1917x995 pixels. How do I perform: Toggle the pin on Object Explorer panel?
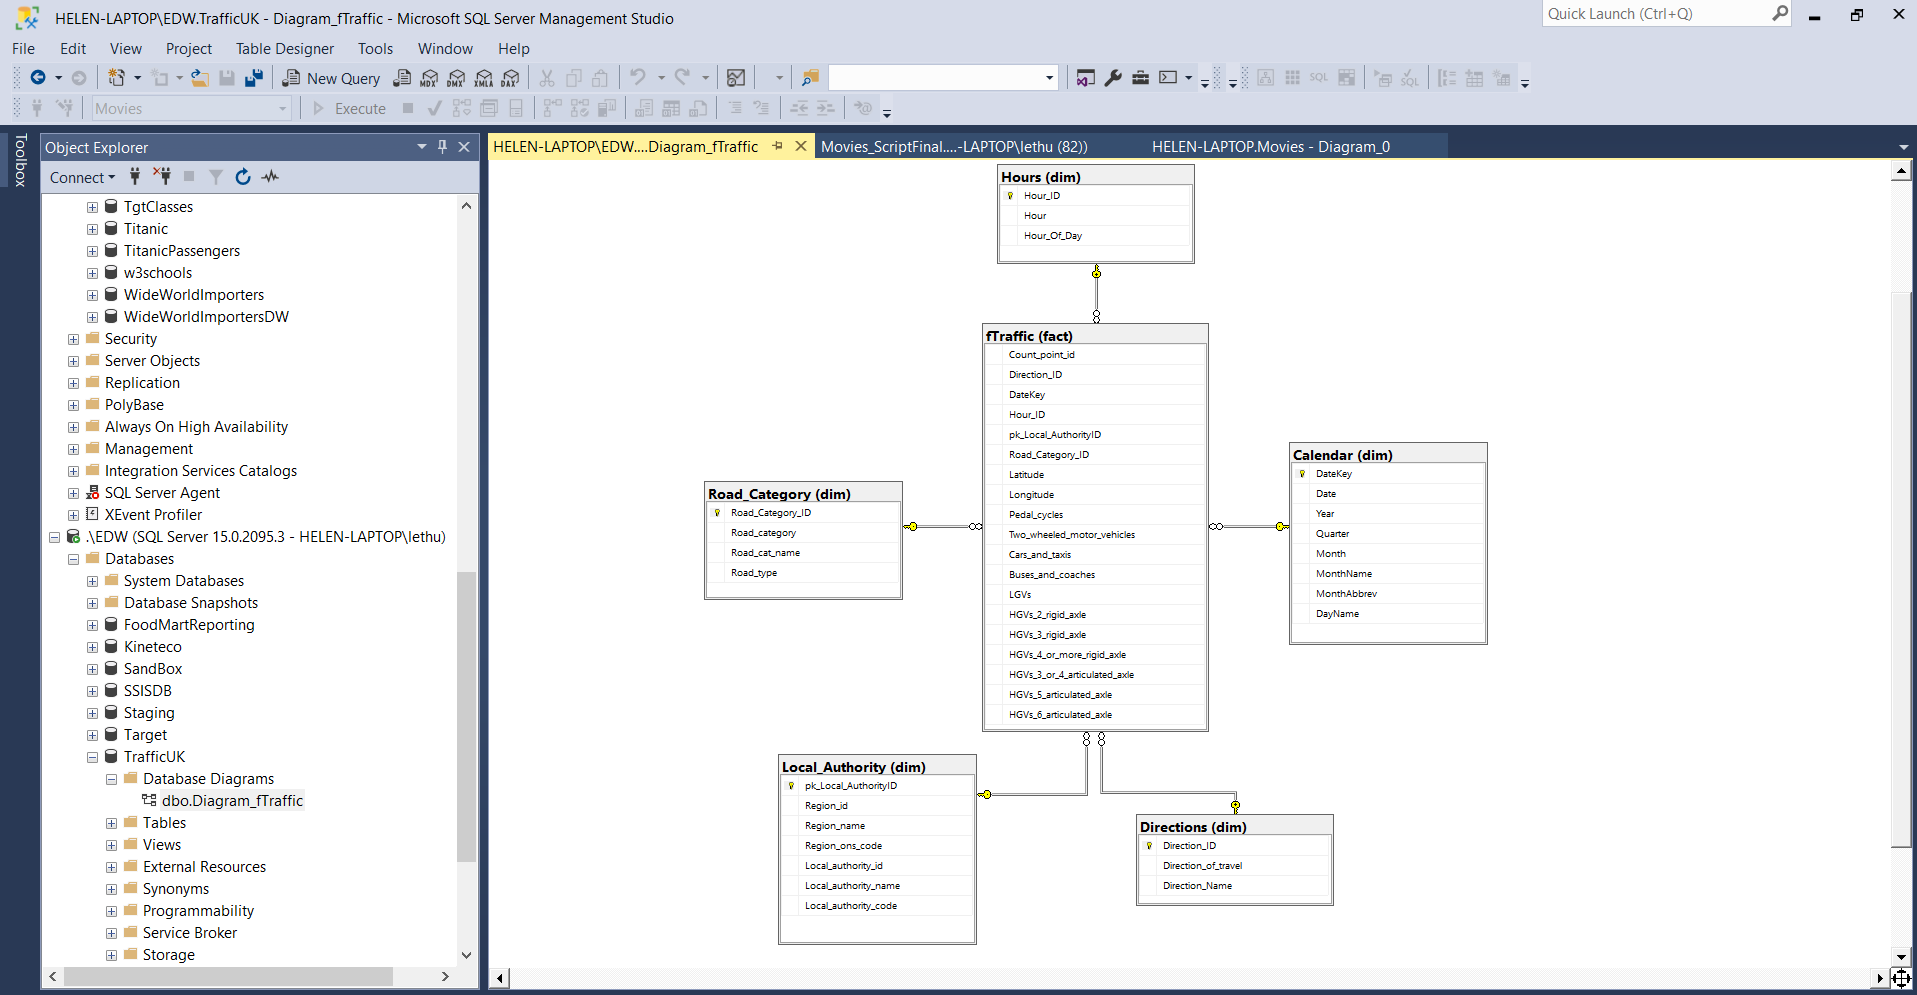click(442, 147)
